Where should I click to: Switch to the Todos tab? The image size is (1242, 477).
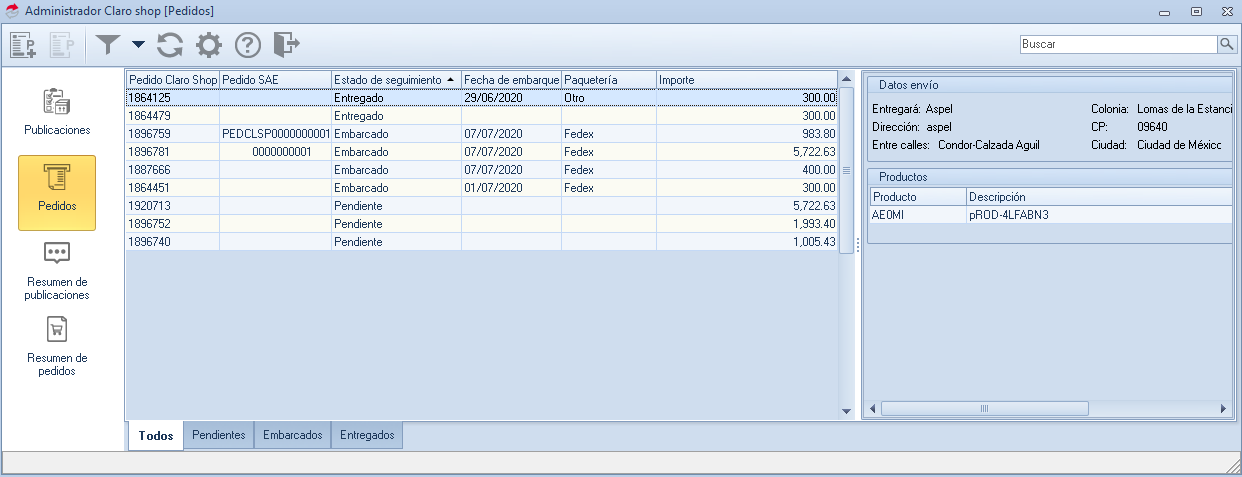156,436
